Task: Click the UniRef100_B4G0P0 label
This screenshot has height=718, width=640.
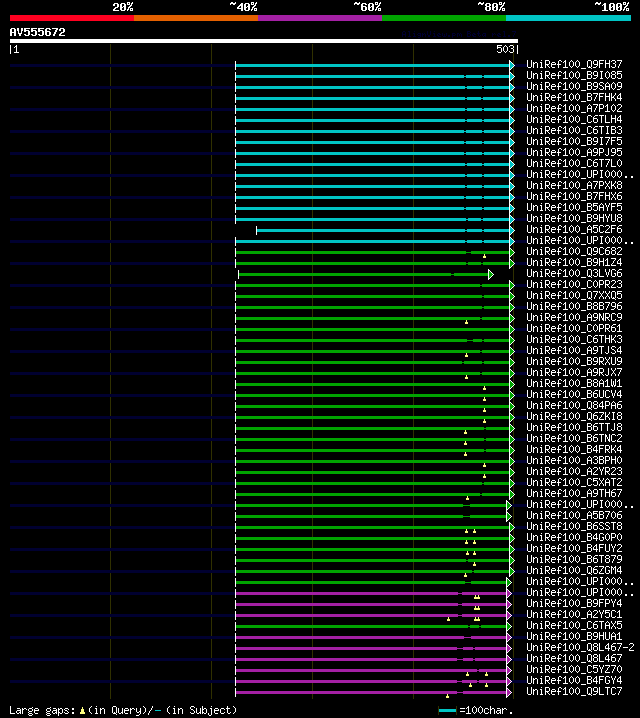Action: (574, 537)
